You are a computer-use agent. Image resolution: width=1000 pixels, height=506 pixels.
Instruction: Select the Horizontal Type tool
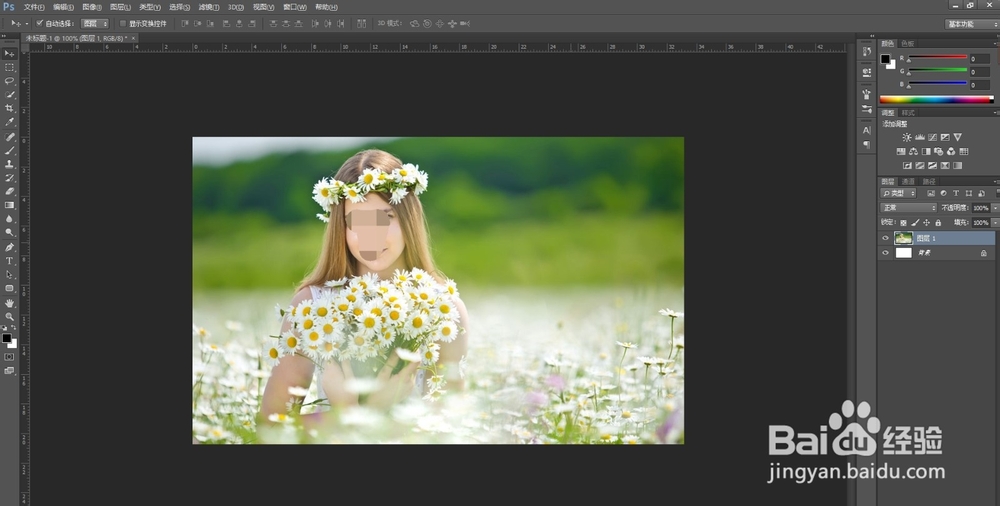10,261
